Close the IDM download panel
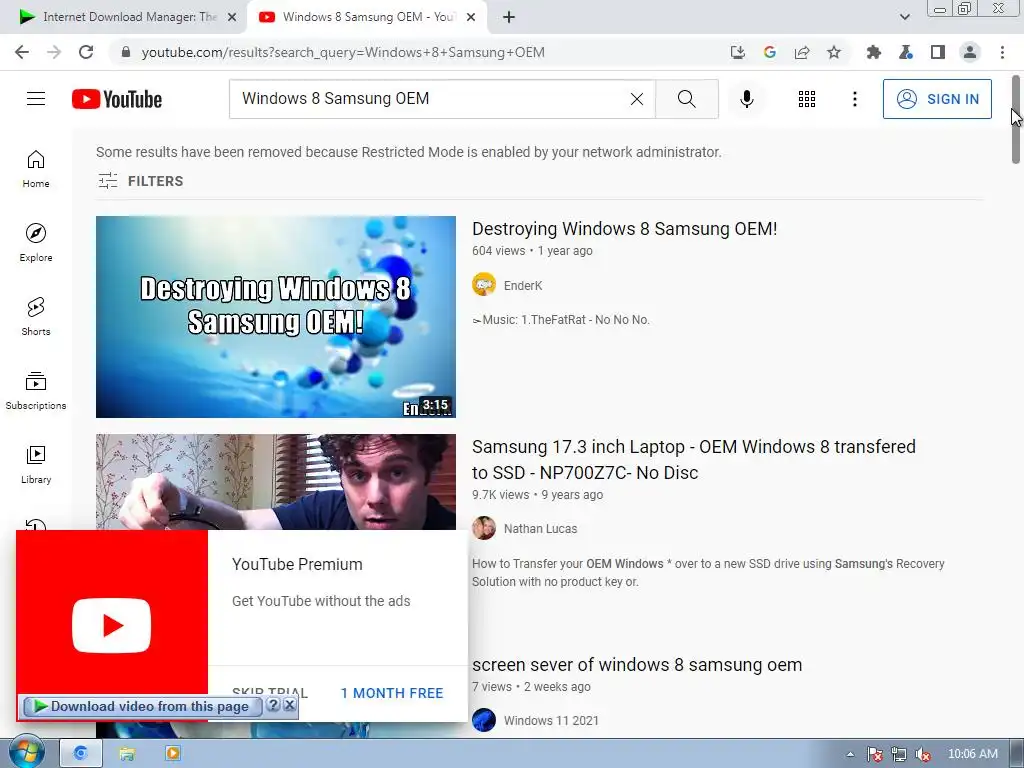1024x768 pixels. 289,705
